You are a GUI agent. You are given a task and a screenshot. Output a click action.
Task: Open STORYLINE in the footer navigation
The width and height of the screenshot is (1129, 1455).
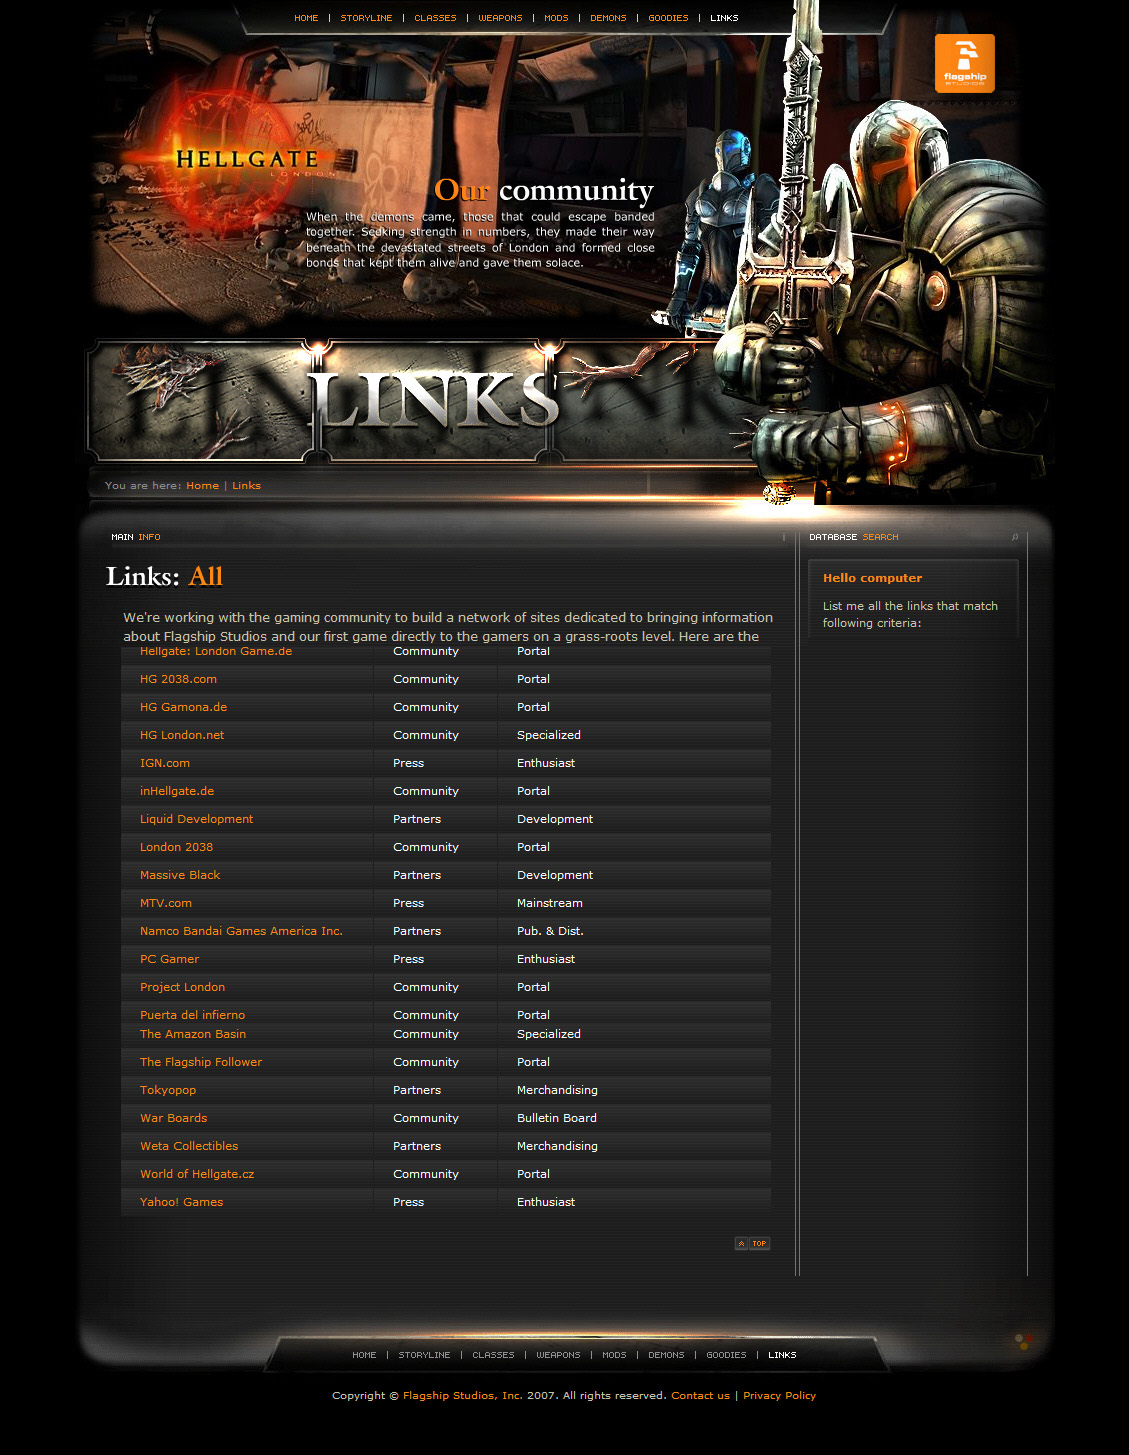(424, 1355)
